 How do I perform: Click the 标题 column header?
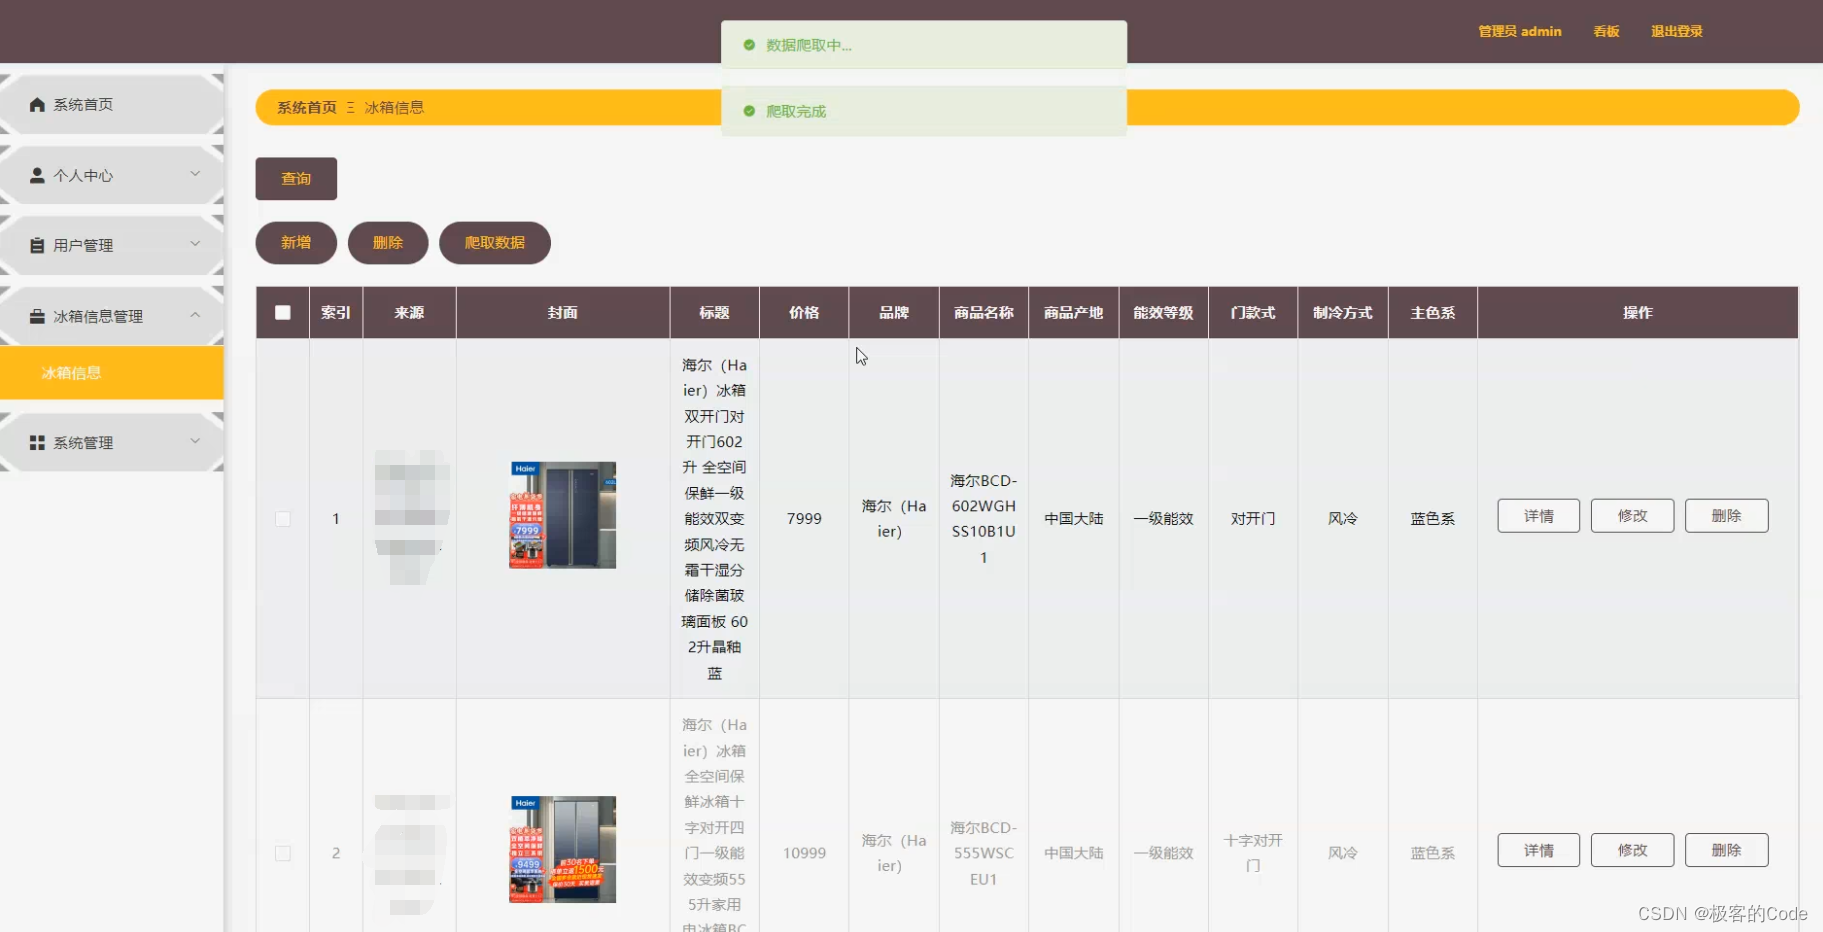[x=714, y=312]
